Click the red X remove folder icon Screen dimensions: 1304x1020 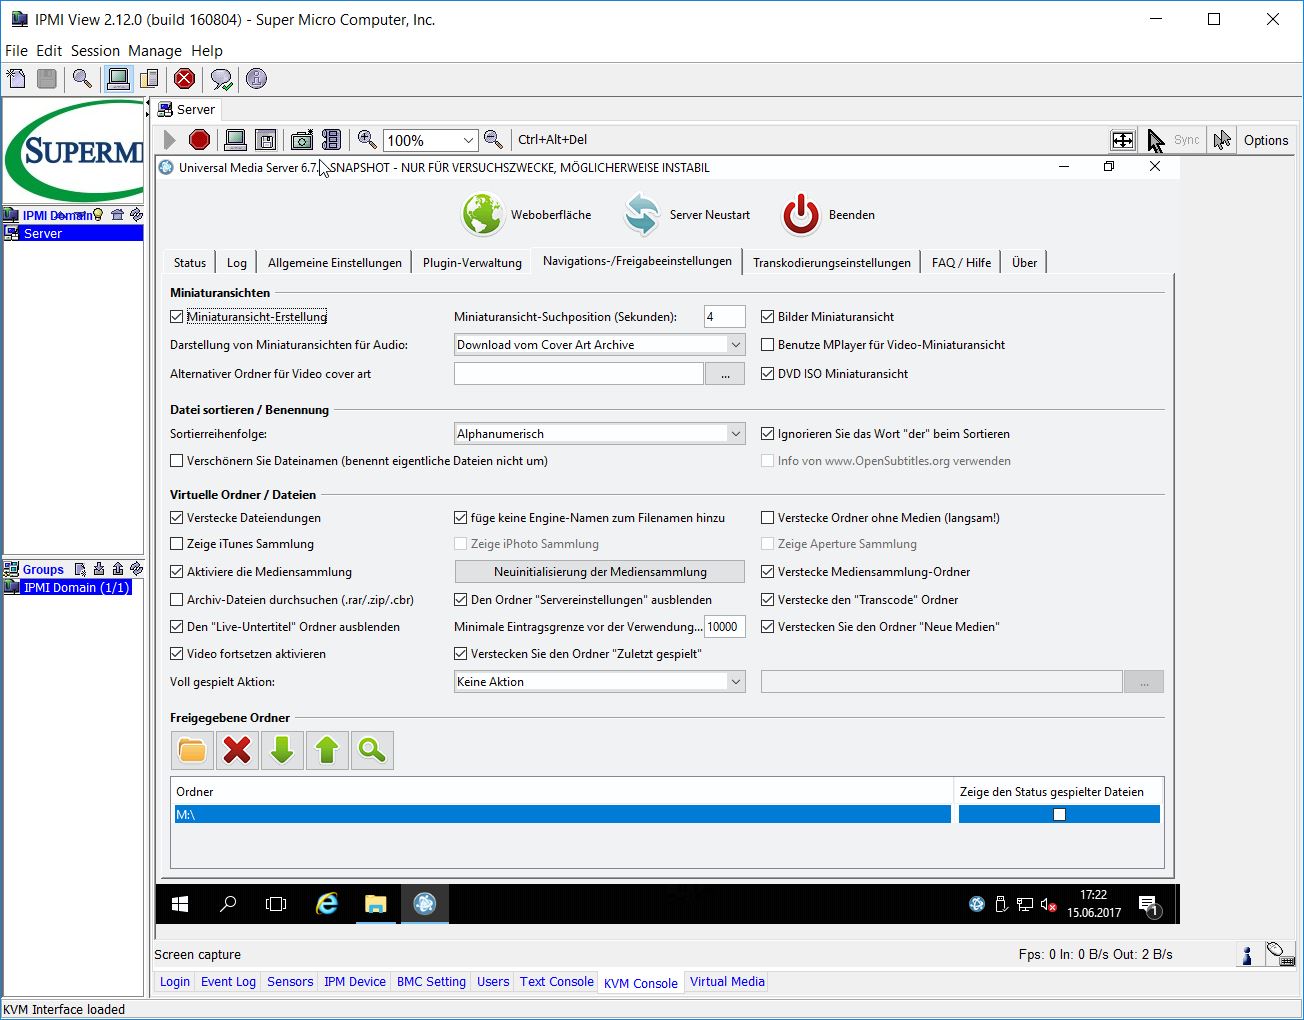tap(237, 750)
